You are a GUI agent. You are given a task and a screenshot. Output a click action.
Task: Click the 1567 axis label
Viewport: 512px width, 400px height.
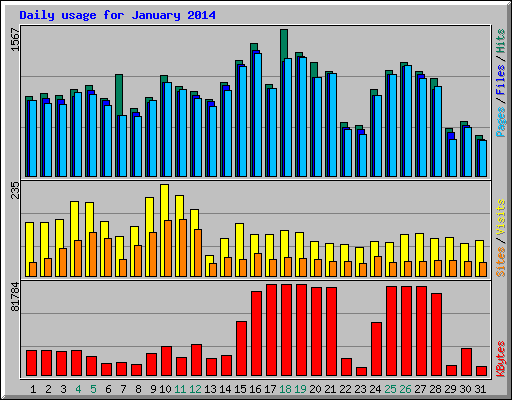tap(15, 39)
